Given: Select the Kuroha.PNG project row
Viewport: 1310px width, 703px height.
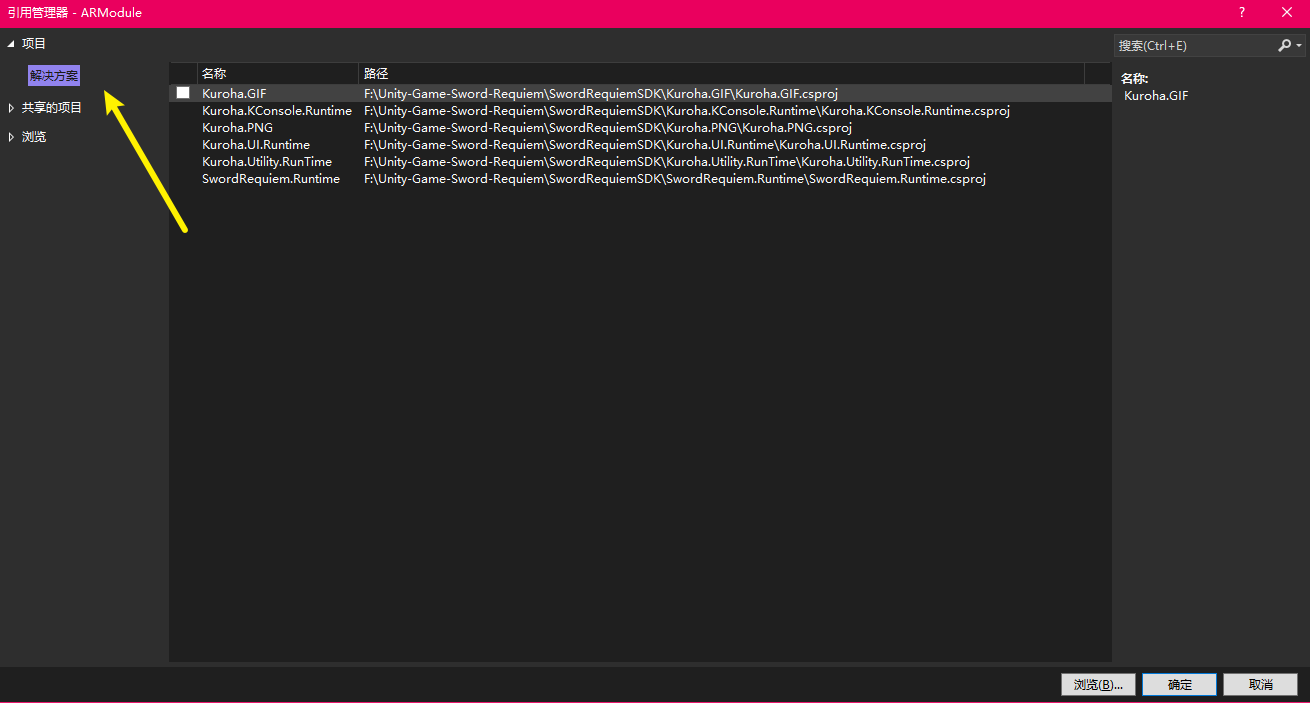Looking at the screenshot, I should click(238, 128).
